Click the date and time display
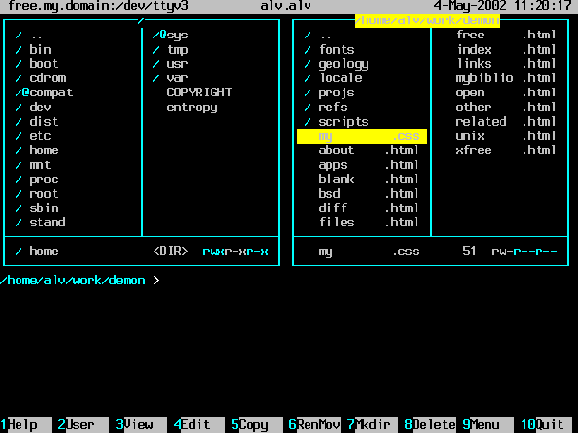 tap(502, 6)
